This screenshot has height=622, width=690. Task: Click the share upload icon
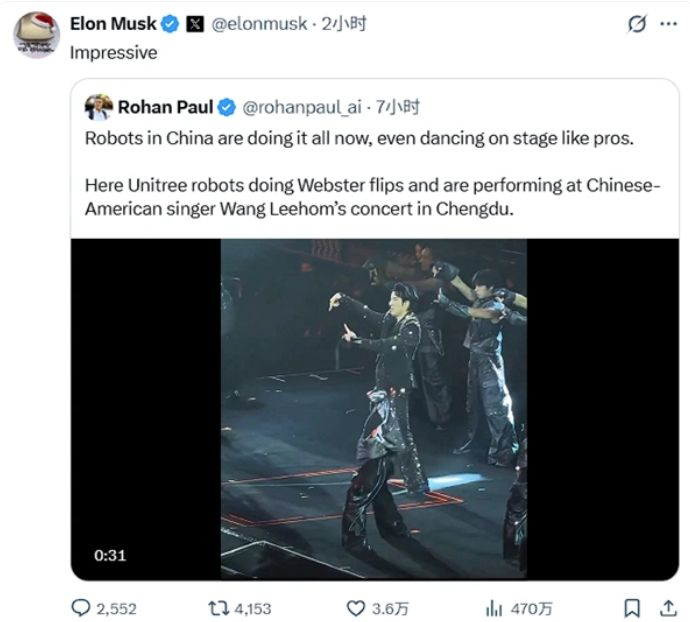pyautogui.click(x=667, y=607)
